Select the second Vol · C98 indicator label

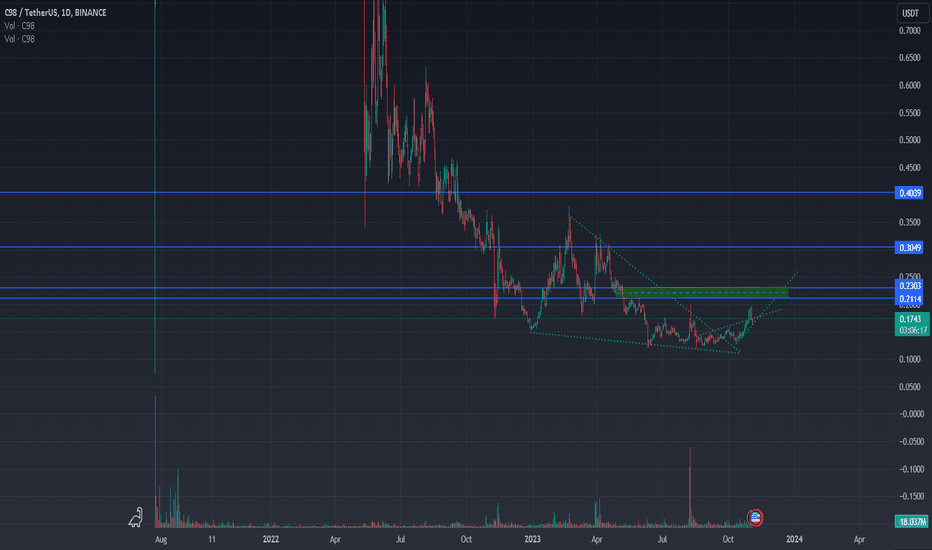click(x=20, y=39)
